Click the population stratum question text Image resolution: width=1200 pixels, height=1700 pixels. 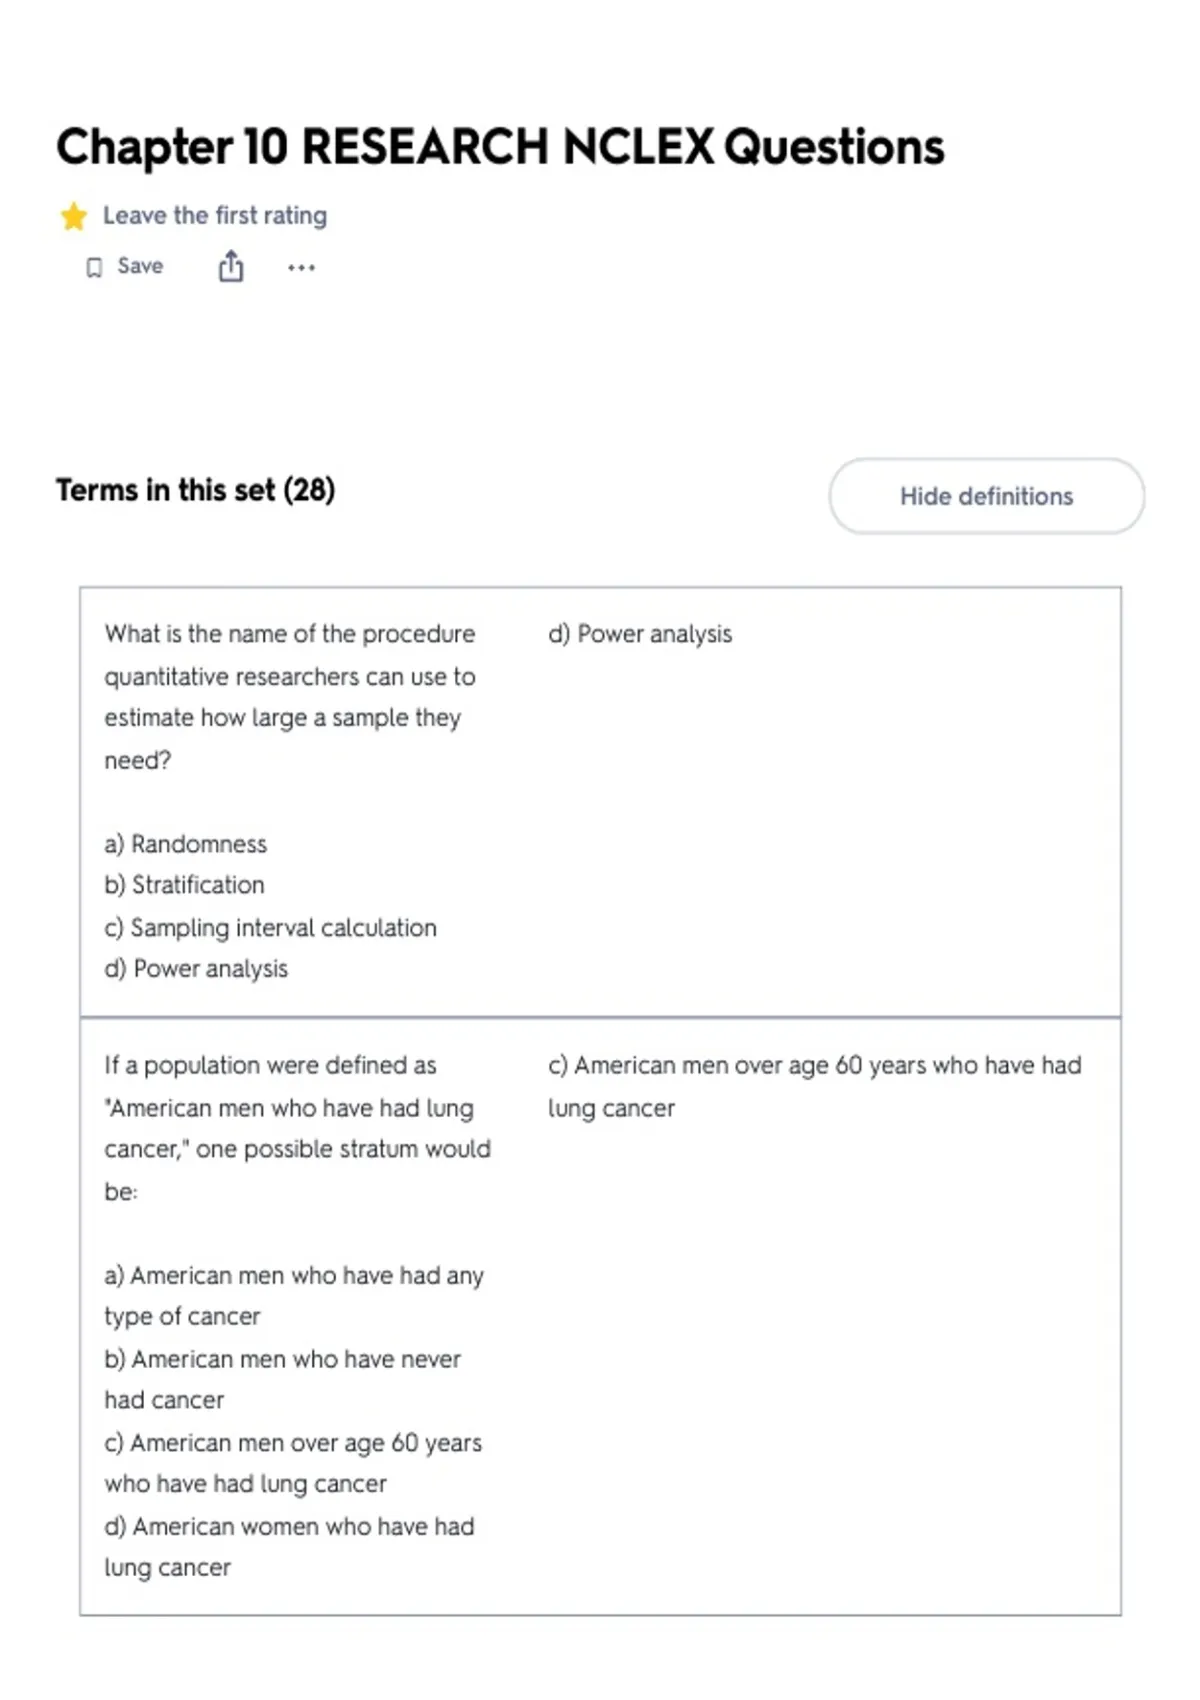coord(297,1128)
